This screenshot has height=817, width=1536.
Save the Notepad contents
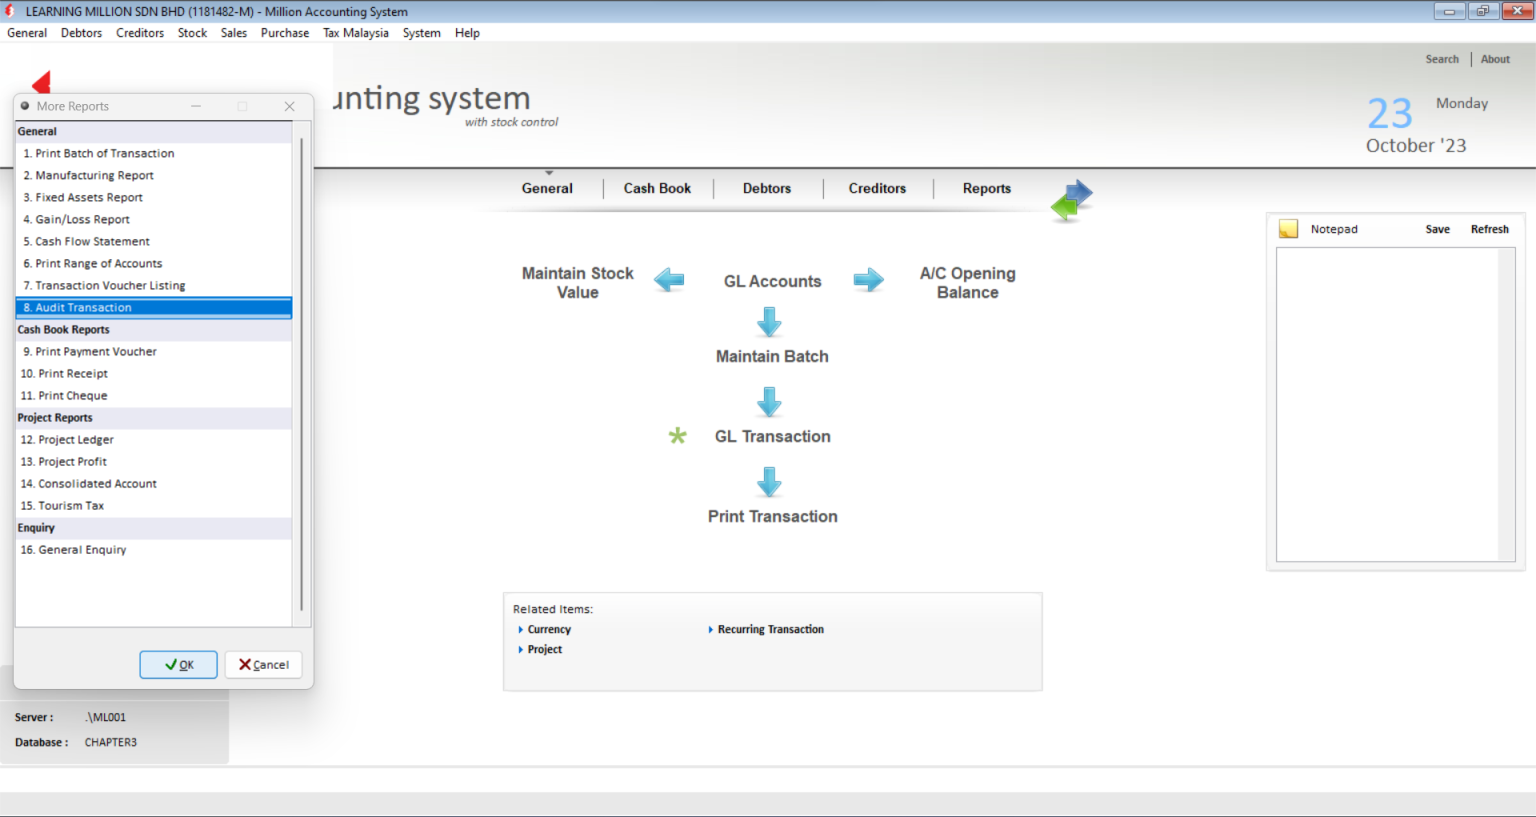point(1437,229)
